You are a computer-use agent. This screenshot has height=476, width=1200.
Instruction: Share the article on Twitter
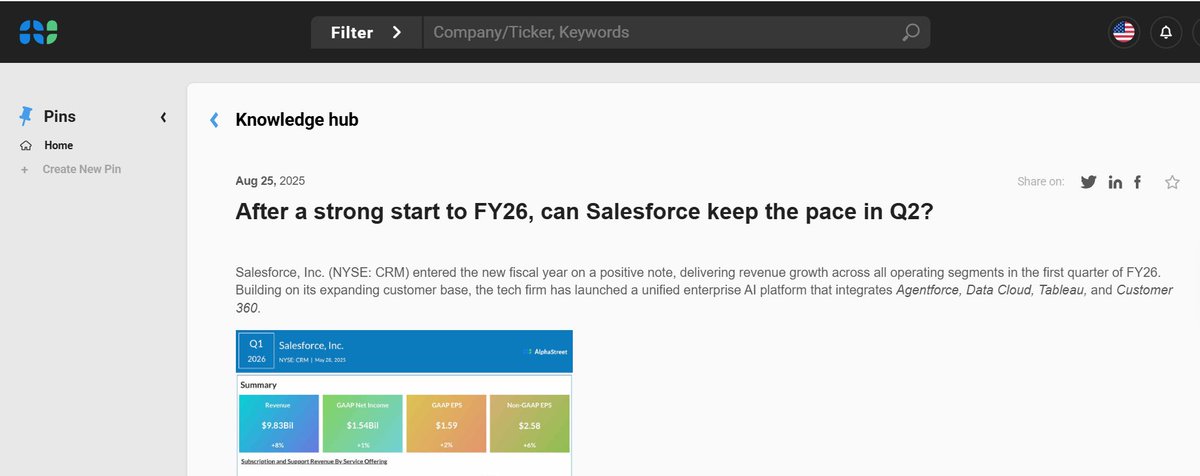1089,182
